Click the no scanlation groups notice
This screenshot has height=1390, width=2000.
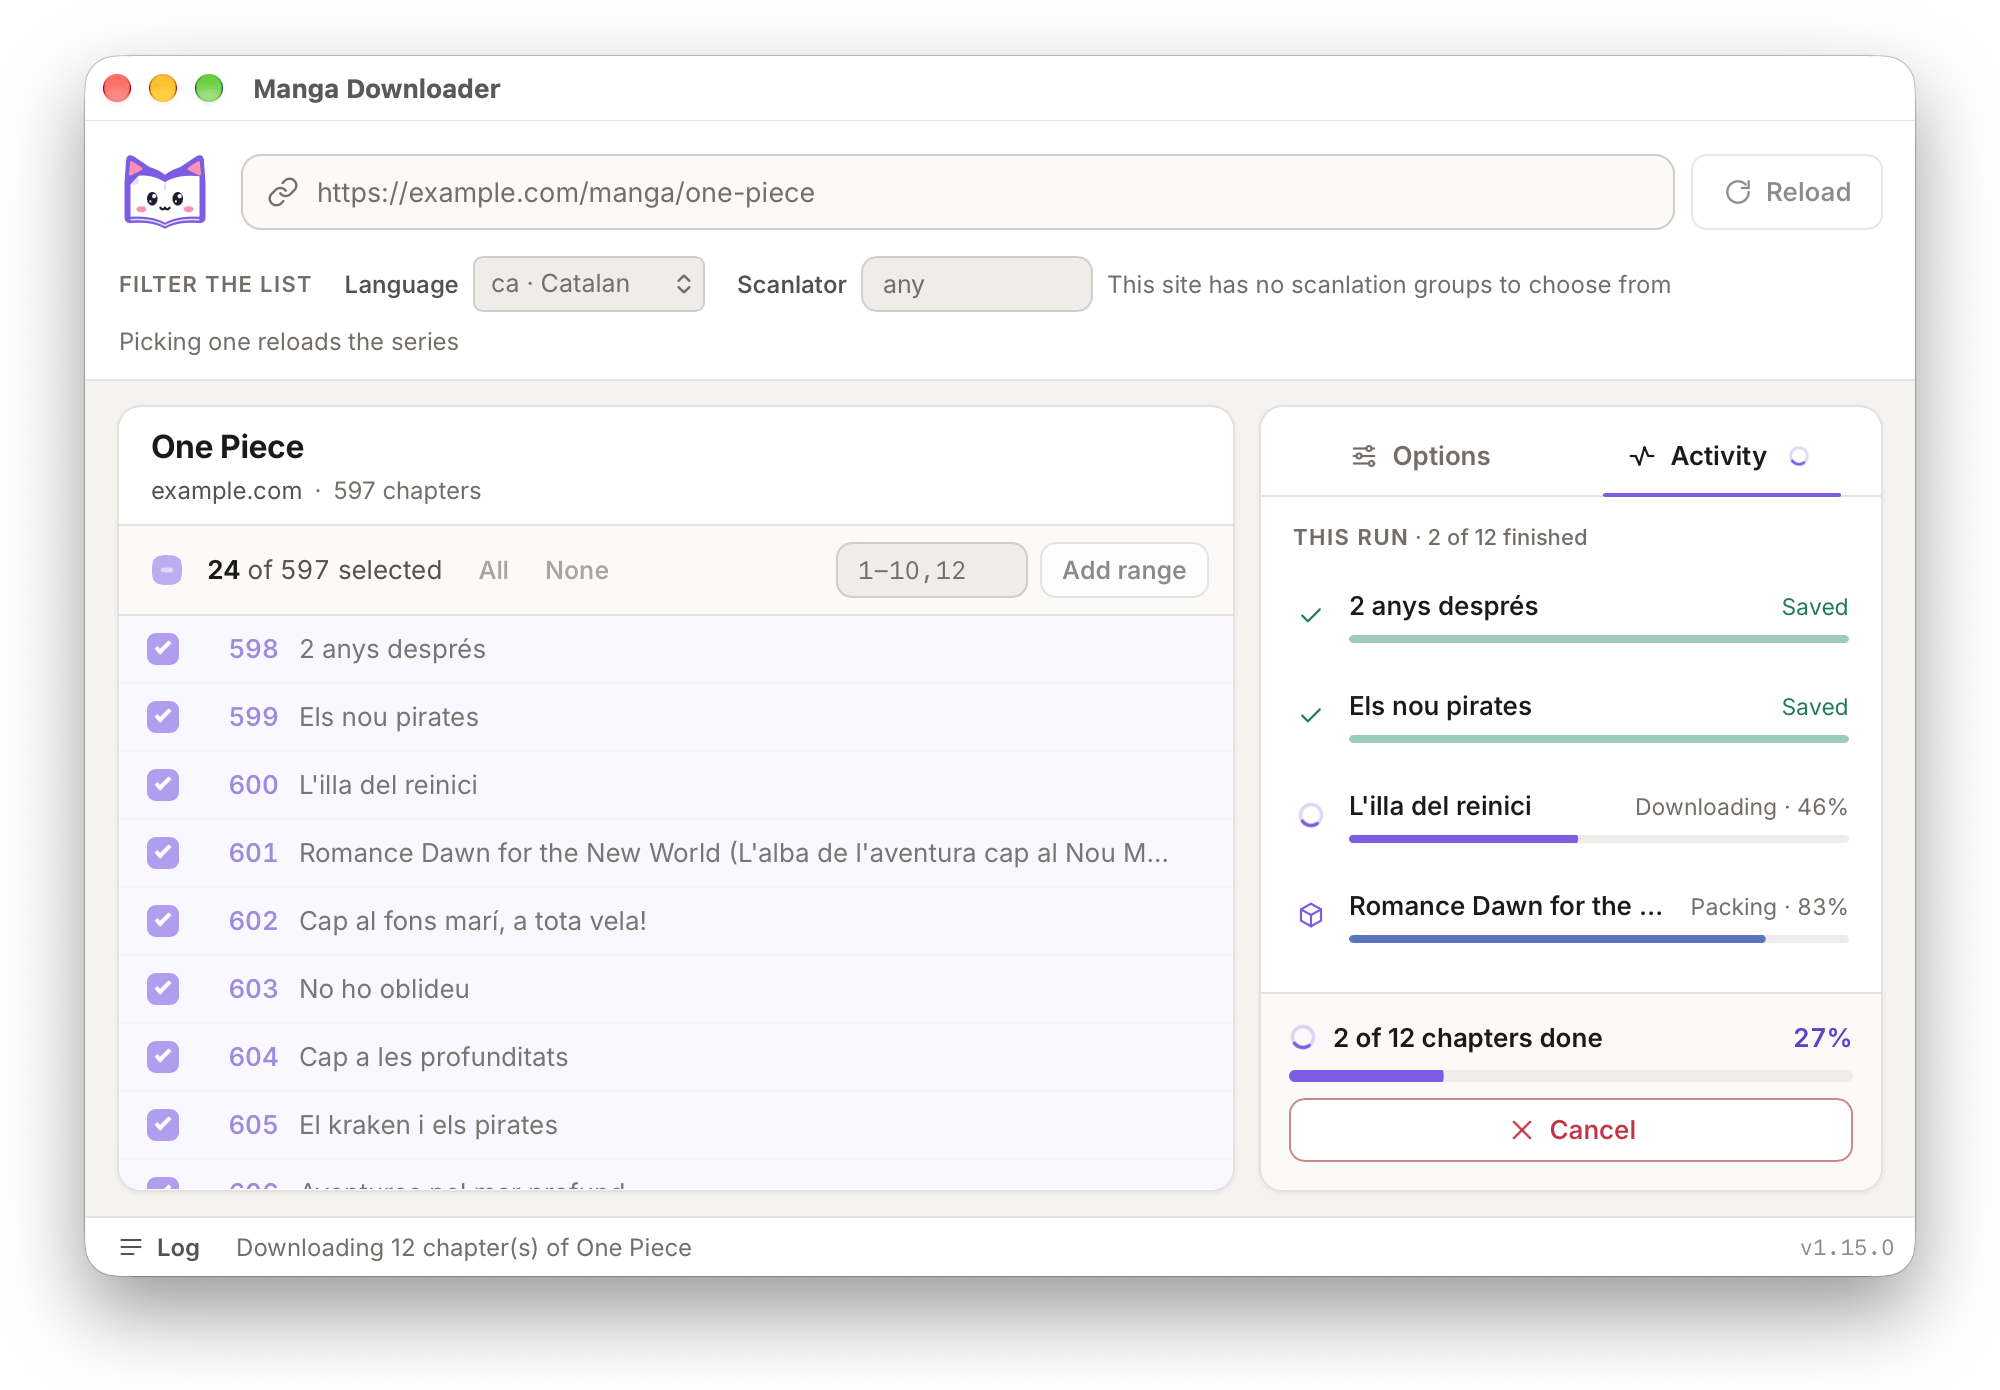(x=1389, y=285)
